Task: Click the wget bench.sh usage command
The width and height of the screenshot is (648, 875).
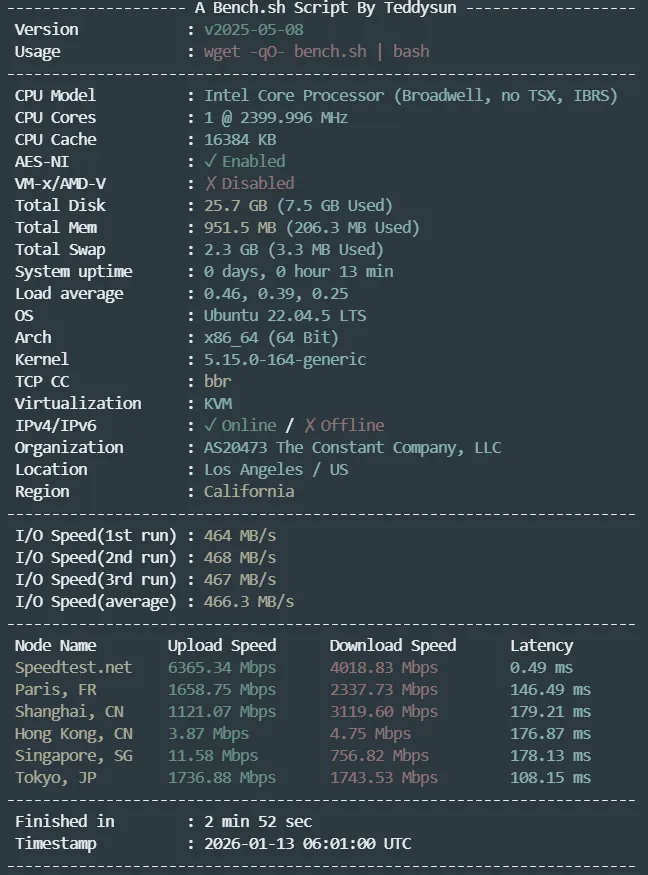Action: [x=316, y=51]
